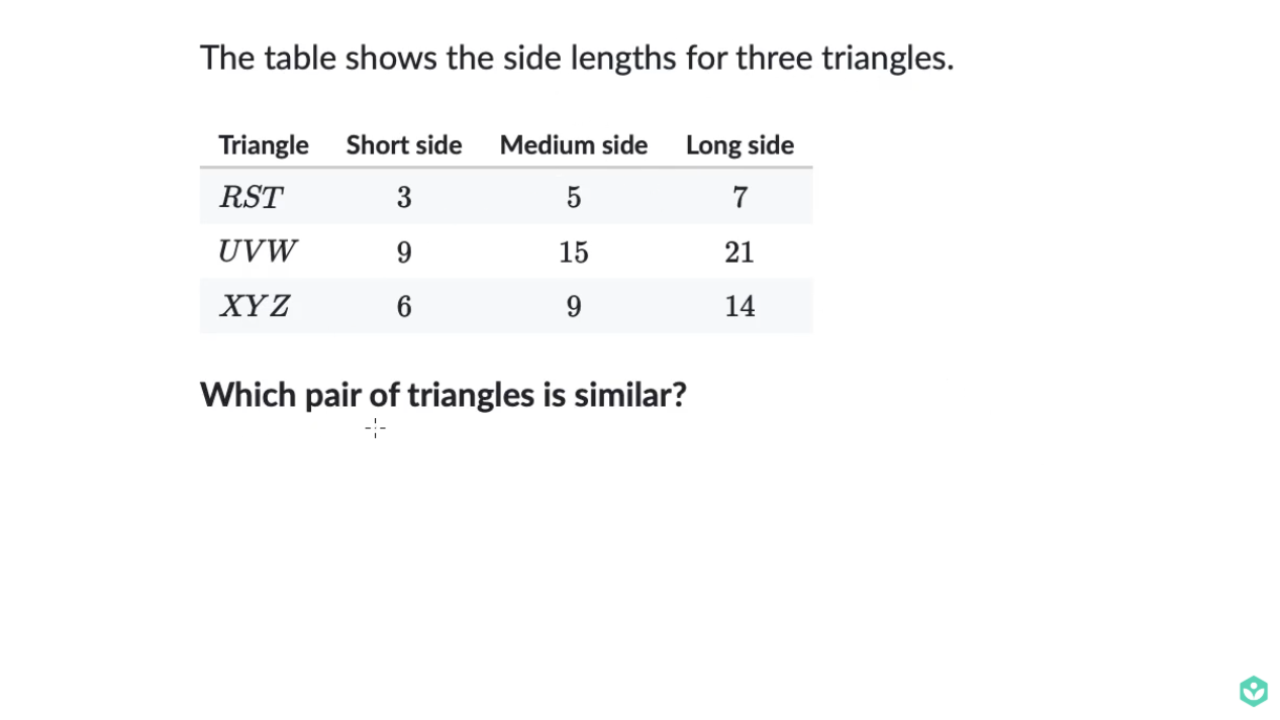Click the word 'similar' in the question
The height and width of the screenshot is (720, 1280).
[x=624, y=394]
